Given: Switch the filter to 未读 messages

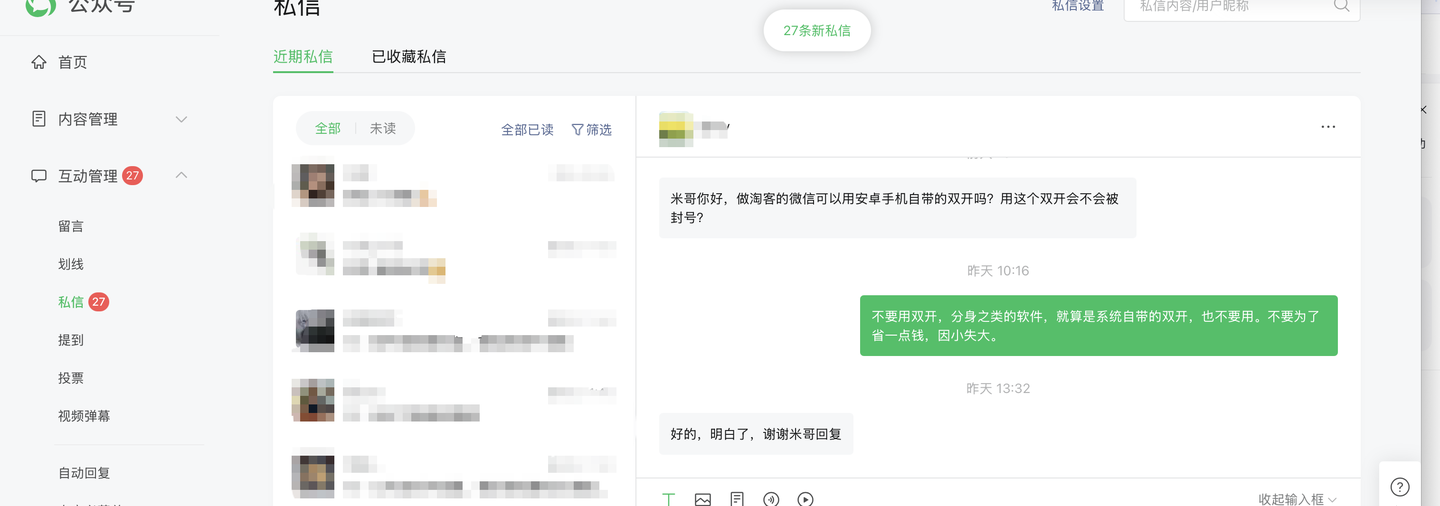Looking at the screenshot, I should pos(383,129).
